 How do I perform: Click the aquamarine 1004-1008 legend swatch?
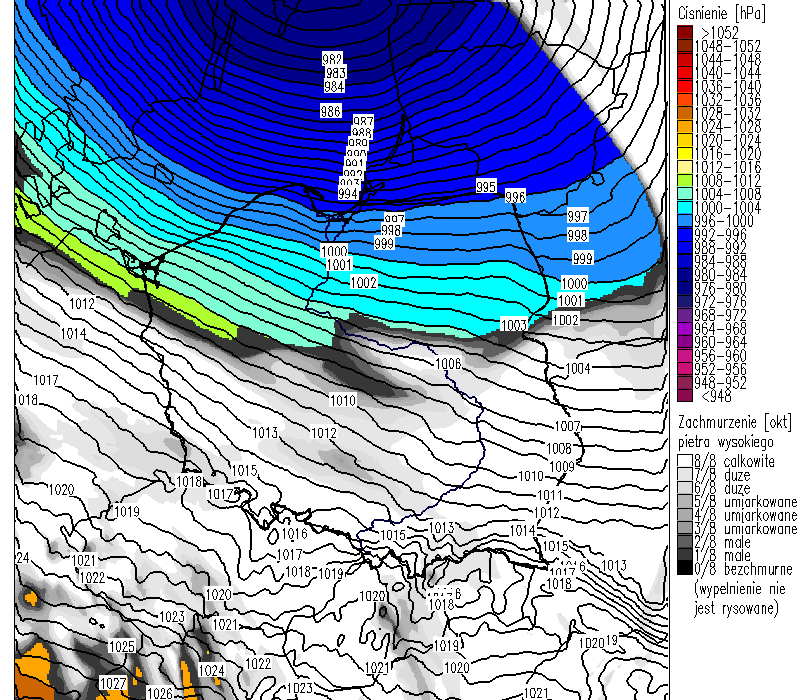pos(685,194)
